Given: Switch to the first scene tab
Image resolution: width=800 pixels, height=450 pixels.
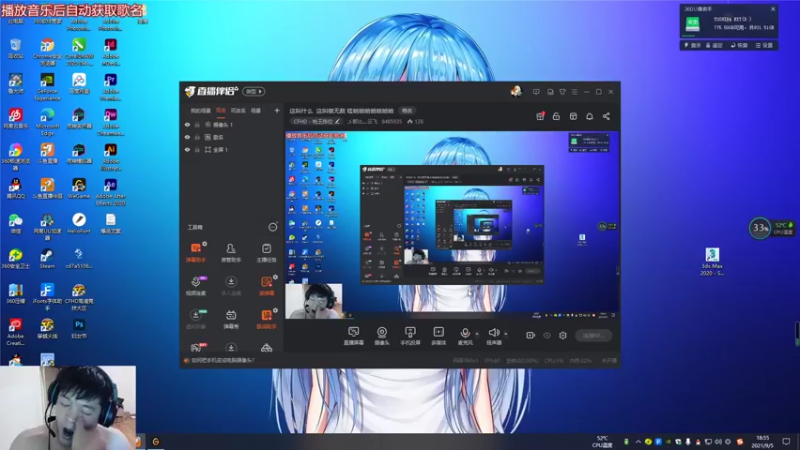Looking at the screenshot, I should tap(201, 110).
